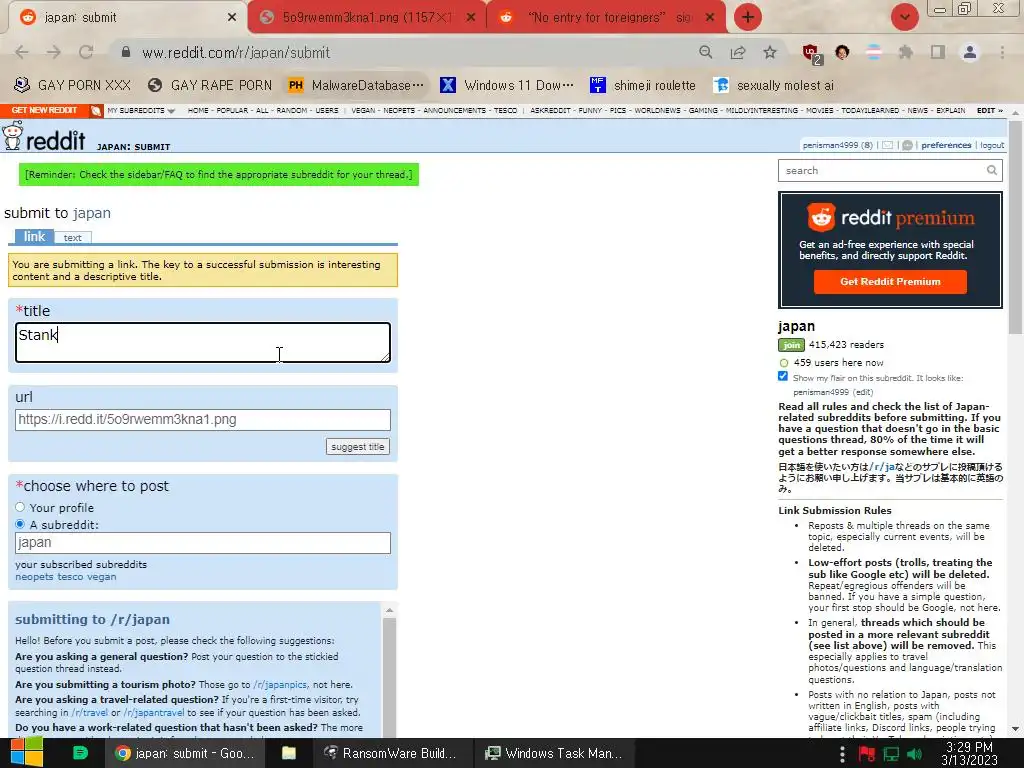Viewport: 1024px width, 768px height.
Task: Choose the 'neopets' subscribed subreddit link
Action: point(35,577)
